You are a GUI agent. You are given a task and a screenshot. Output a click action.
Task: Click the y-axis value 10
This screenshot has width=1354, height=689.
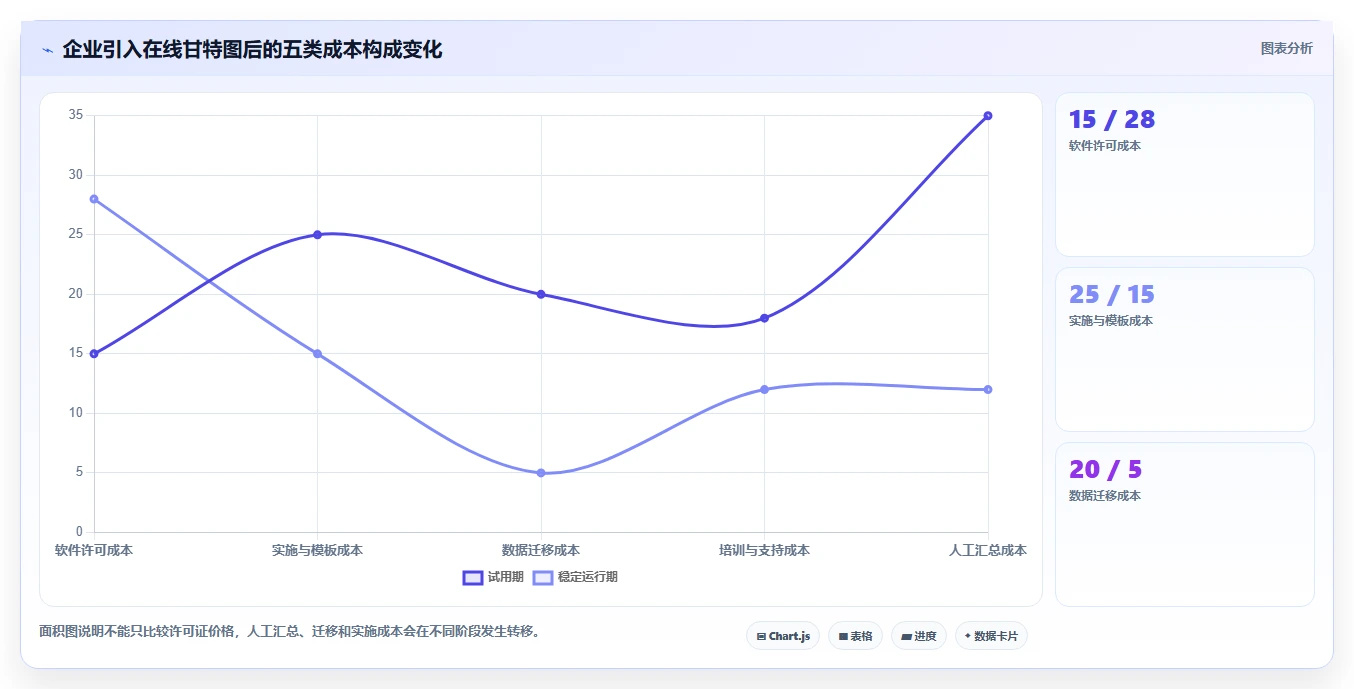76,413
